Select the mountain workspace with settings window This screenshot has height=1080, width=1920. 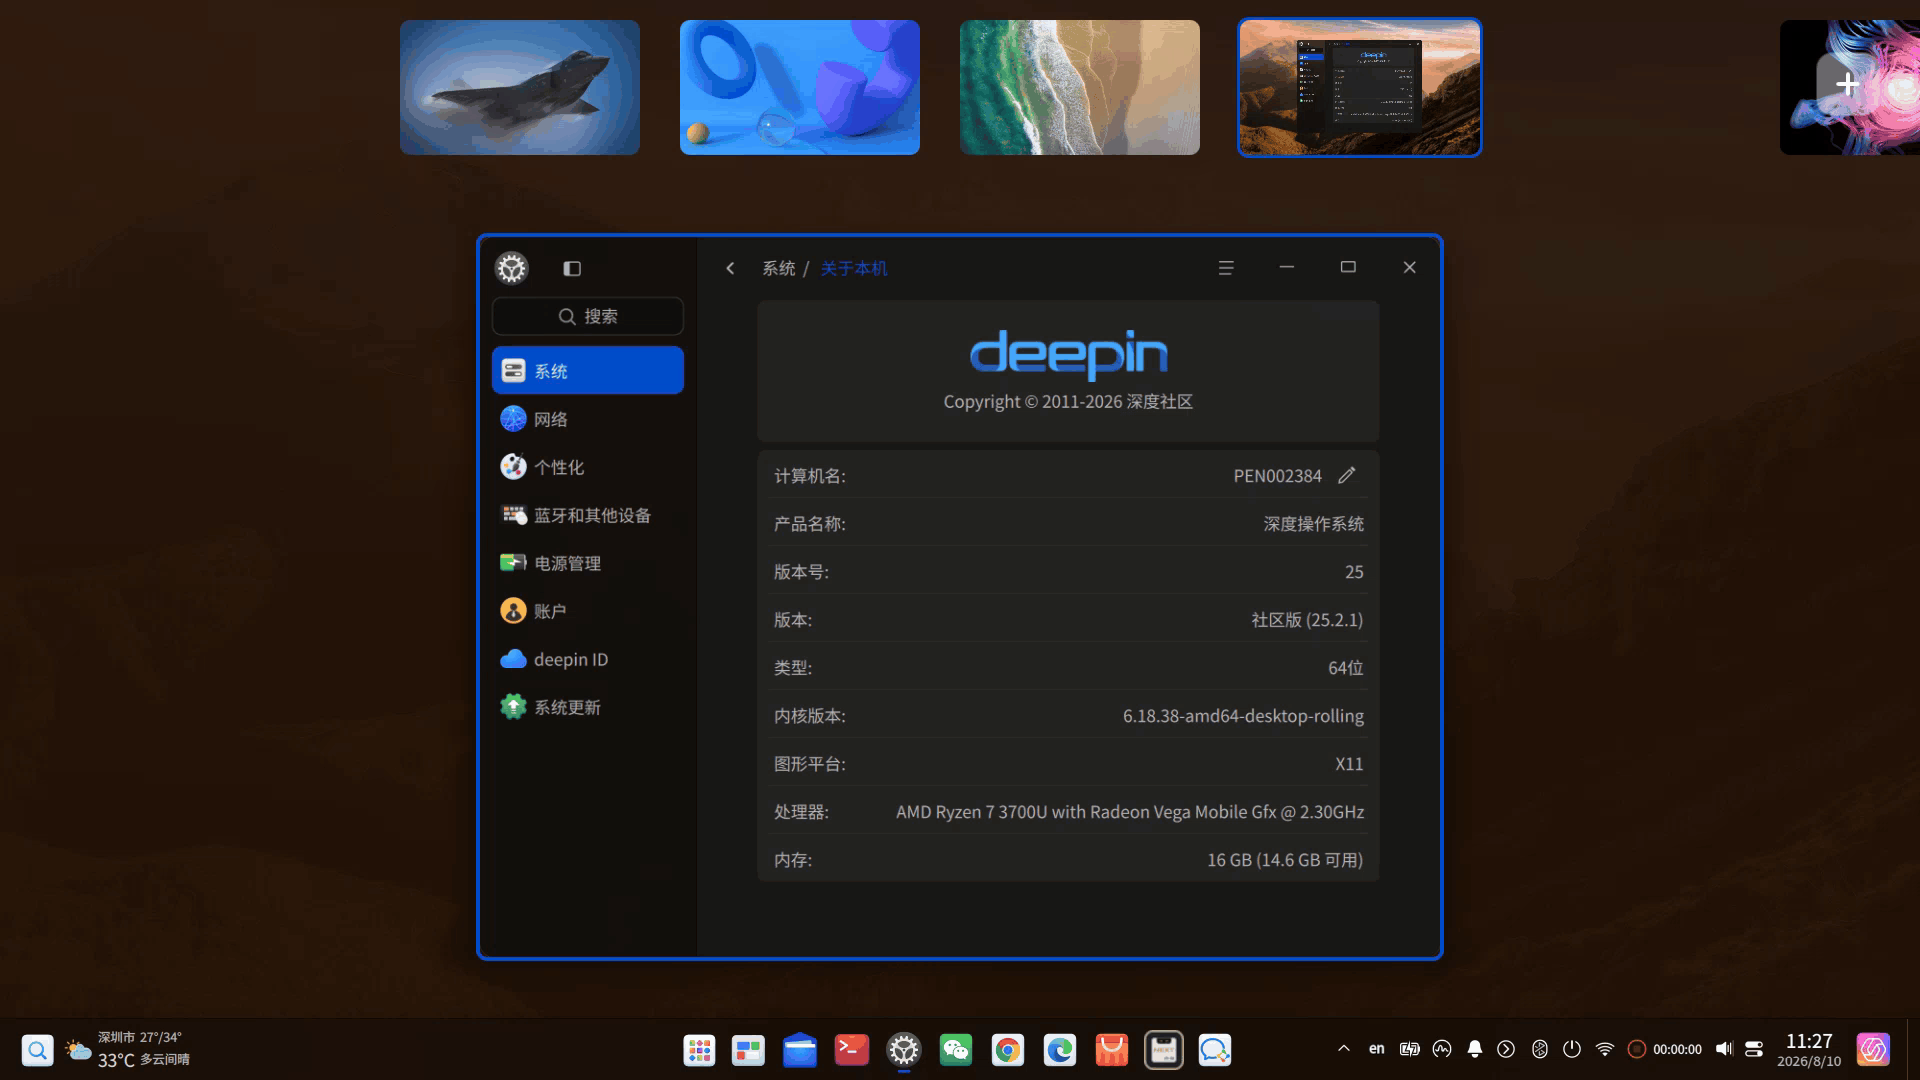tap(1360, 87)
